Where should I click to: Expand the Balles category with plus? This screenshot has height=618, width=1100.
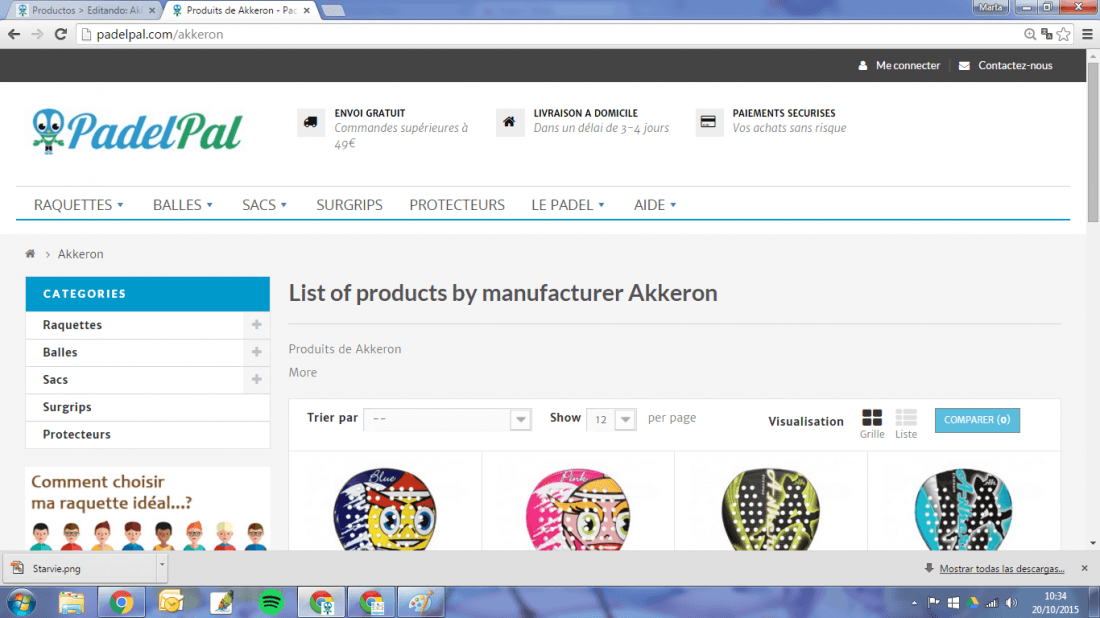(x=256, y=352)
